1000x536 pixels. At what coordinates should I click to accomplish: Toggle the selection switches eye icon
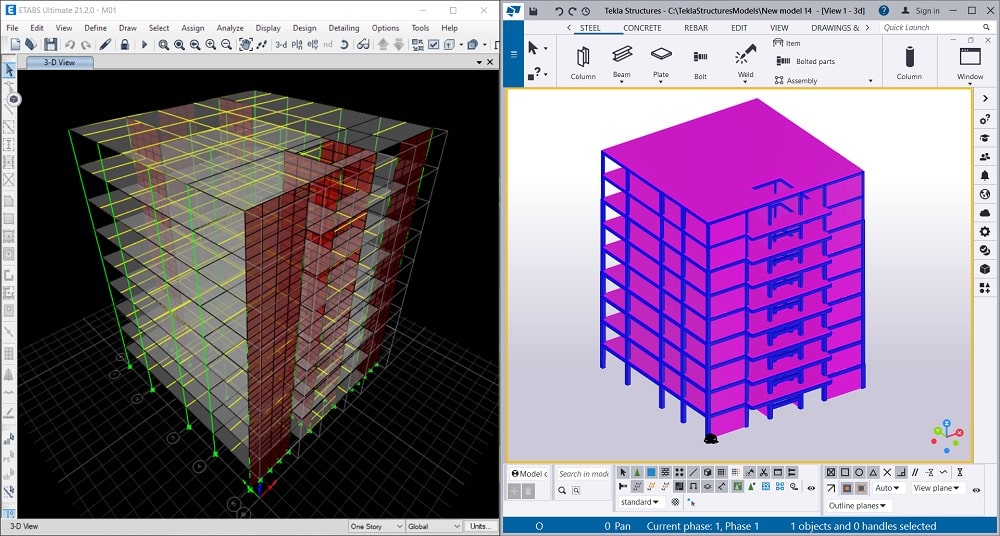tap(810, 489)
